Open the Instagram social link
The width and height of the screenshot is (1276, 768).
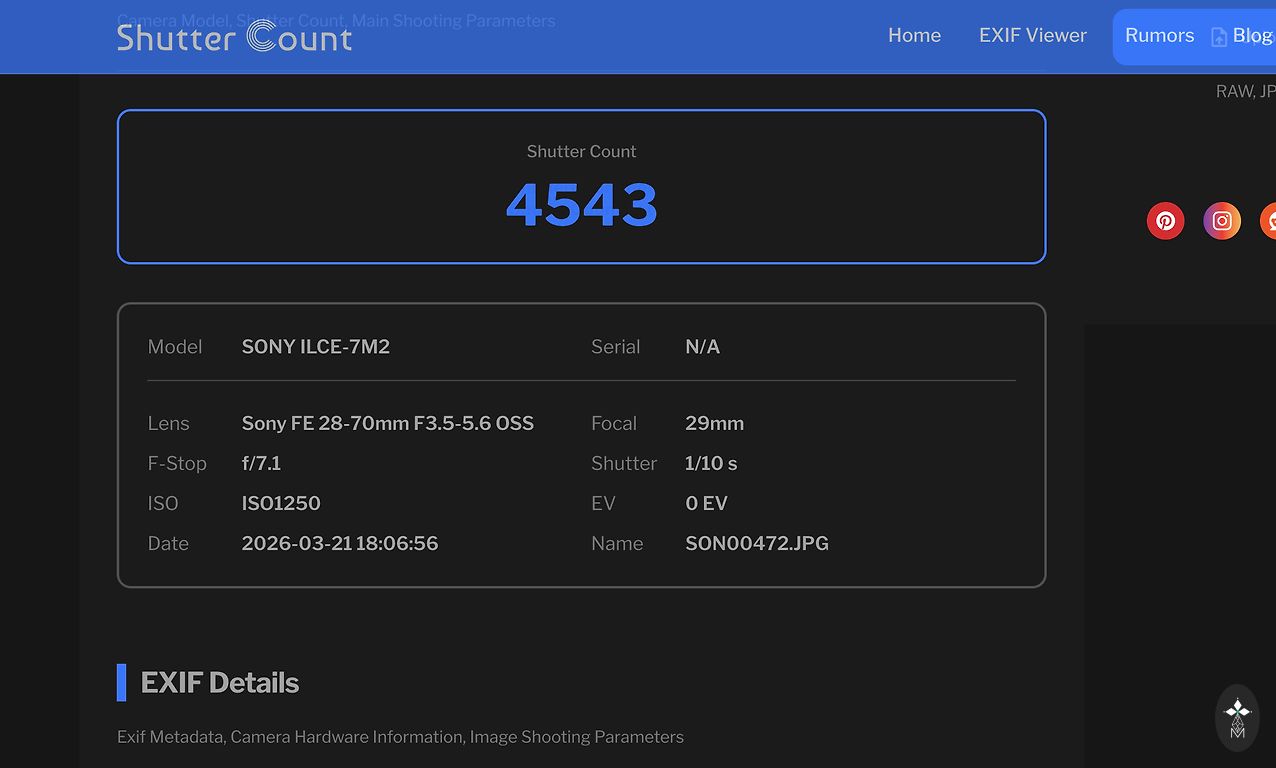[x=1221, y=221]
